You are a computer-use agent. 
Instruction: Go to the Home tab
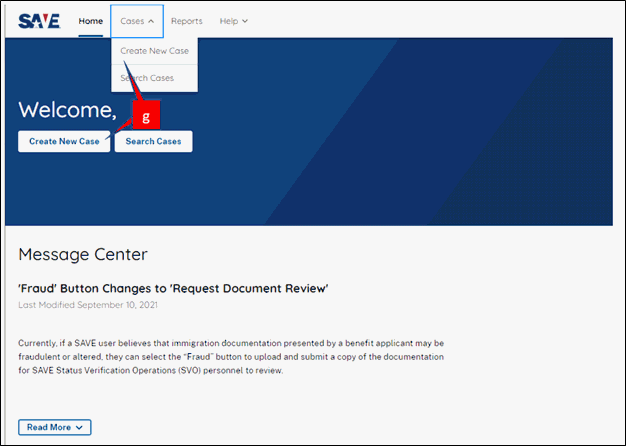pyautogui.click(x=91, y=21)
